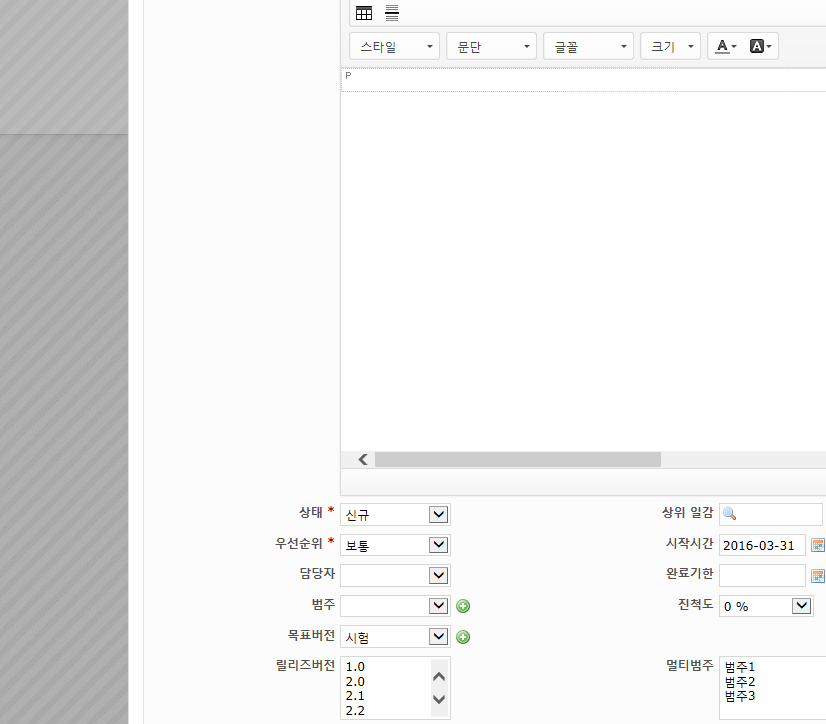826x724 pixels.
Task: Click up arrow in 릴리즈버전 list
Action: 439,676
